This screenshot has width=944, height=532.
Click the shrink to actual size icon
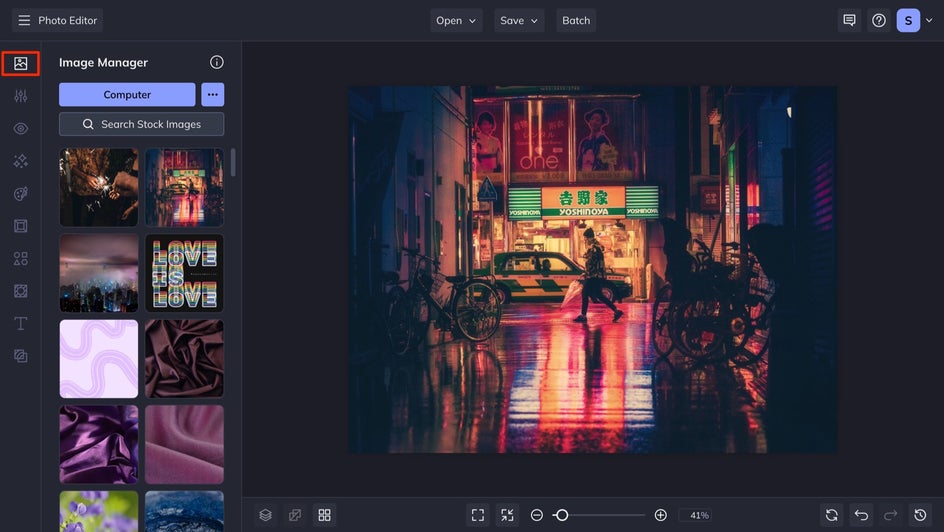(507, 515)
